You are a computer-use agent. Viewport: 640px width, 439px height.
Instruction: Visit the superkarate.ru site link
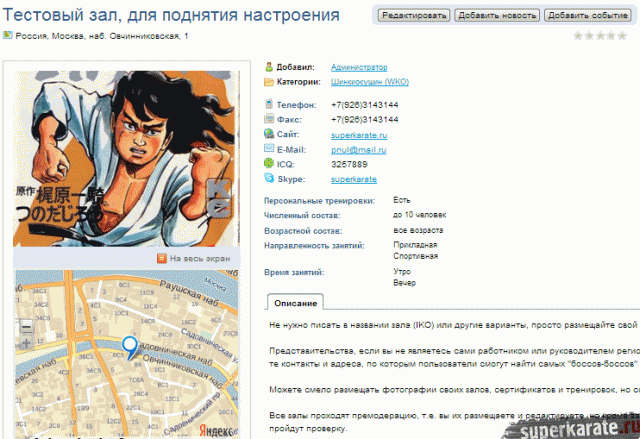[x=359, y=135]
